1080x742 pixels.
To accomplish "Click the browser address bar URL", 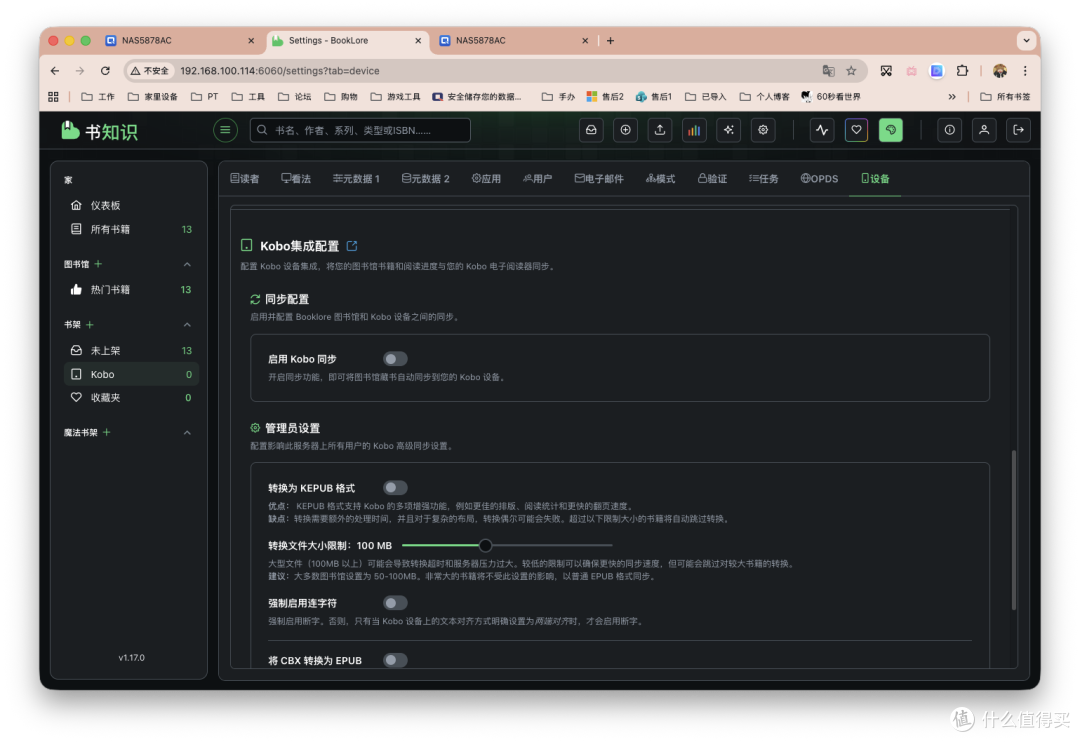I will 280,71.
